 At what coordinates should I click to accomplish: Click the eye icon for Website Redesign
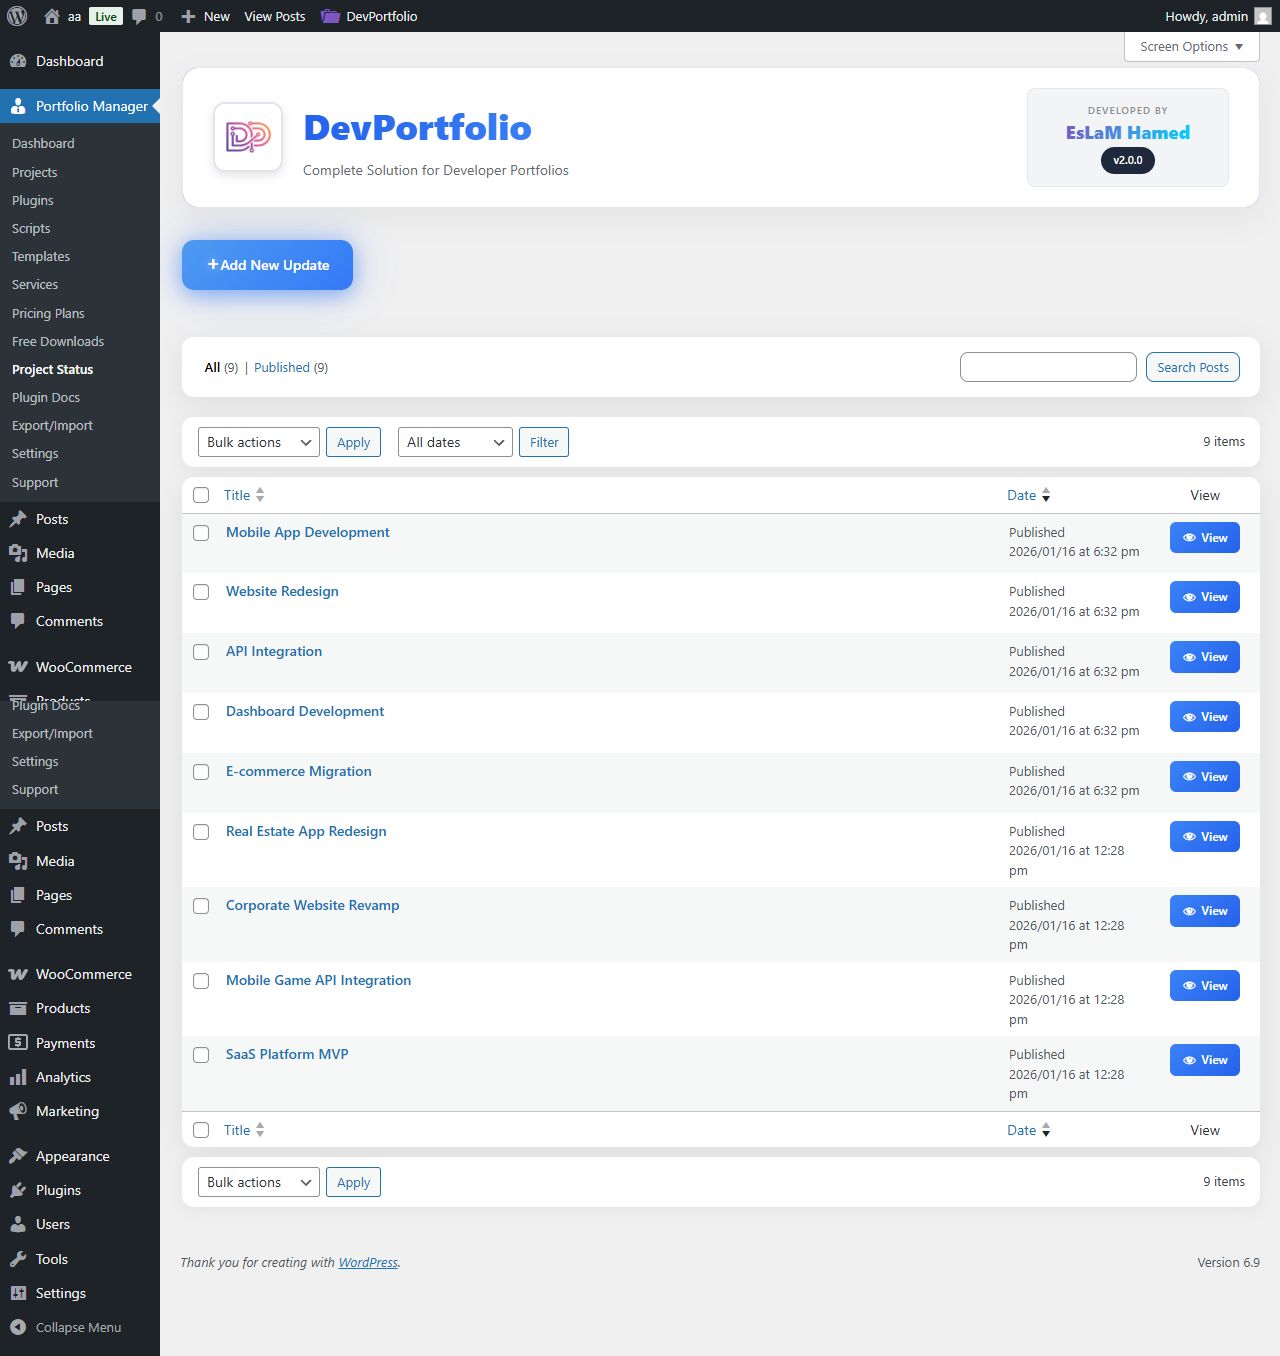[1190, 597]
